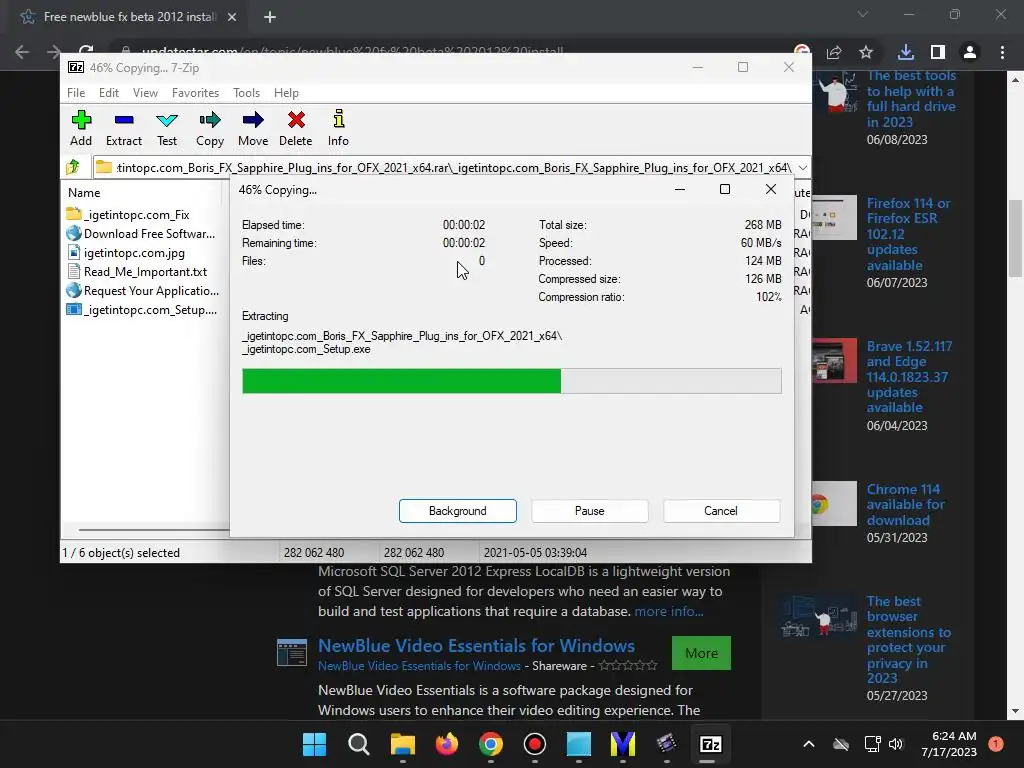Click the Delete toolbar icon

[x=296, y=128]
